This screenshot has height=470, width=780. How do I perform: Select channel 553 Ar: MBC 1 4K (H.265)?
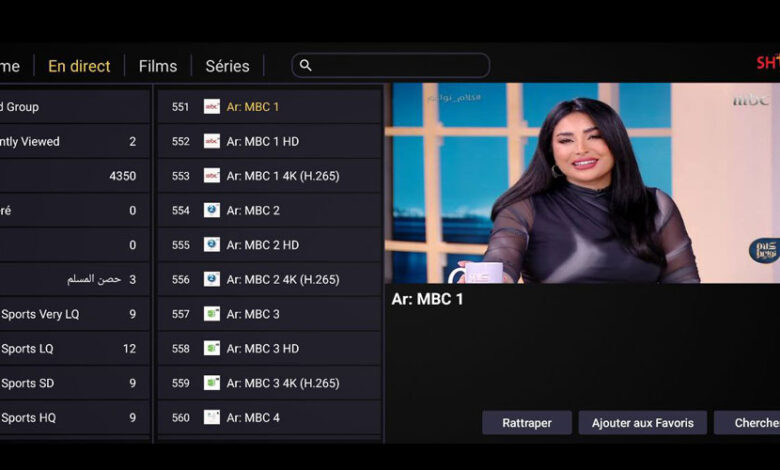(269, 176)
